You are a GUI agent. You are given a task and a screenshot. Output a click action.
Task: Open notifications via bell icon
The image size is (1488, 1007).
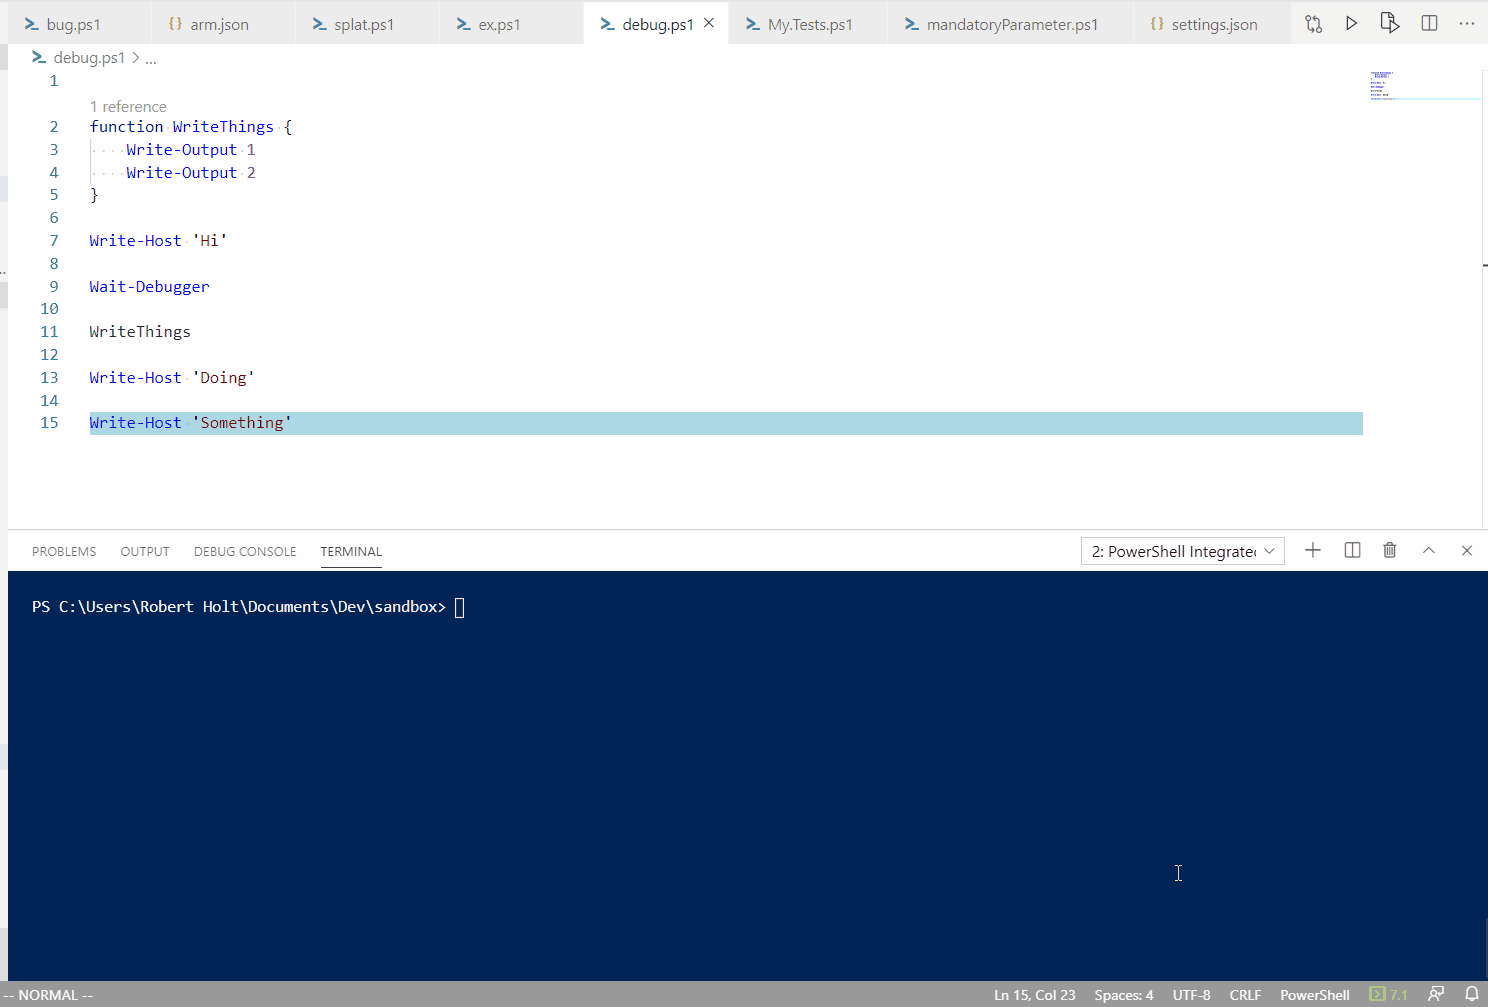(x=1470, y=994)
